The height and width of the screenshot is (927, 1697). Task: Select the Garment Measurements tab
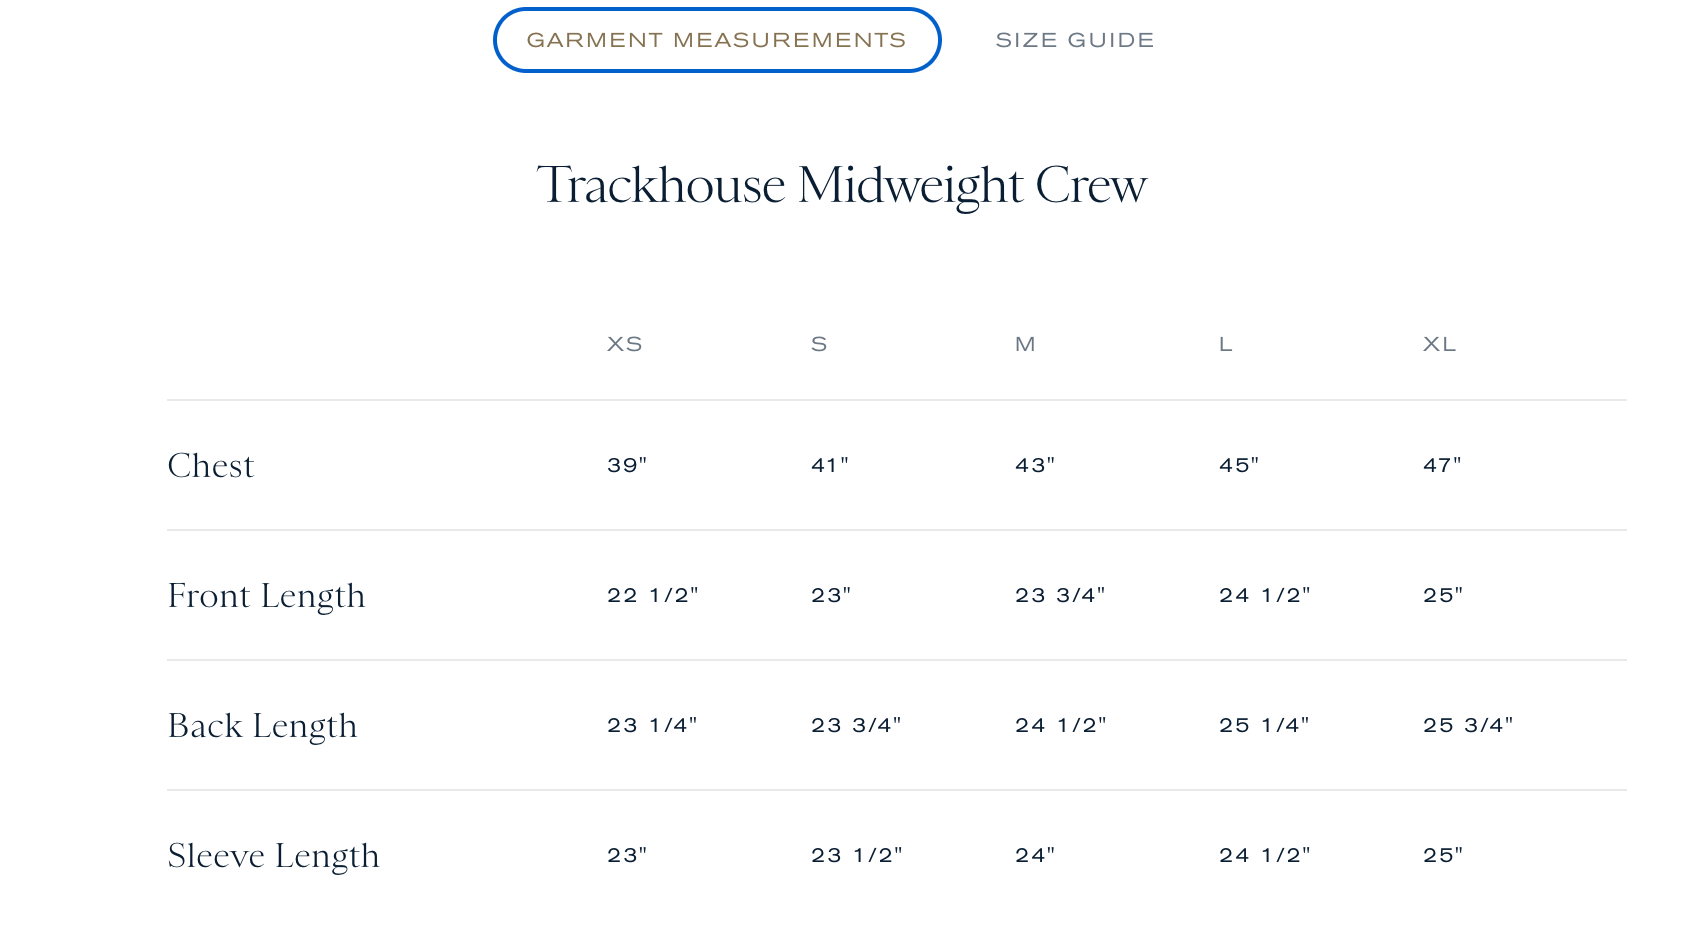pos(716,40)
